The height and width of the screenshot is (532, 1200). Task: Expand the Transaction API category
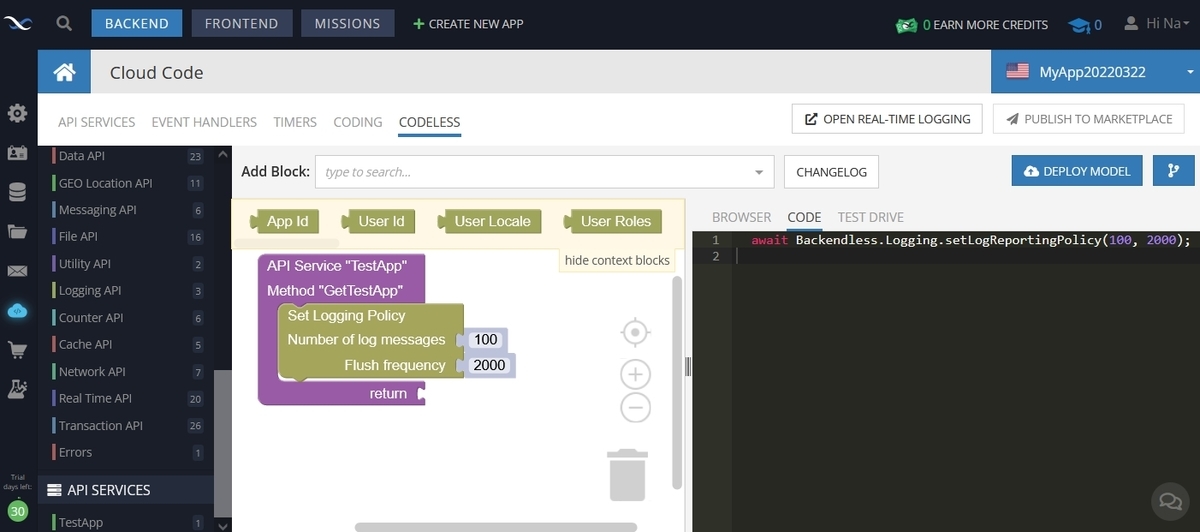tap(128, 425)
